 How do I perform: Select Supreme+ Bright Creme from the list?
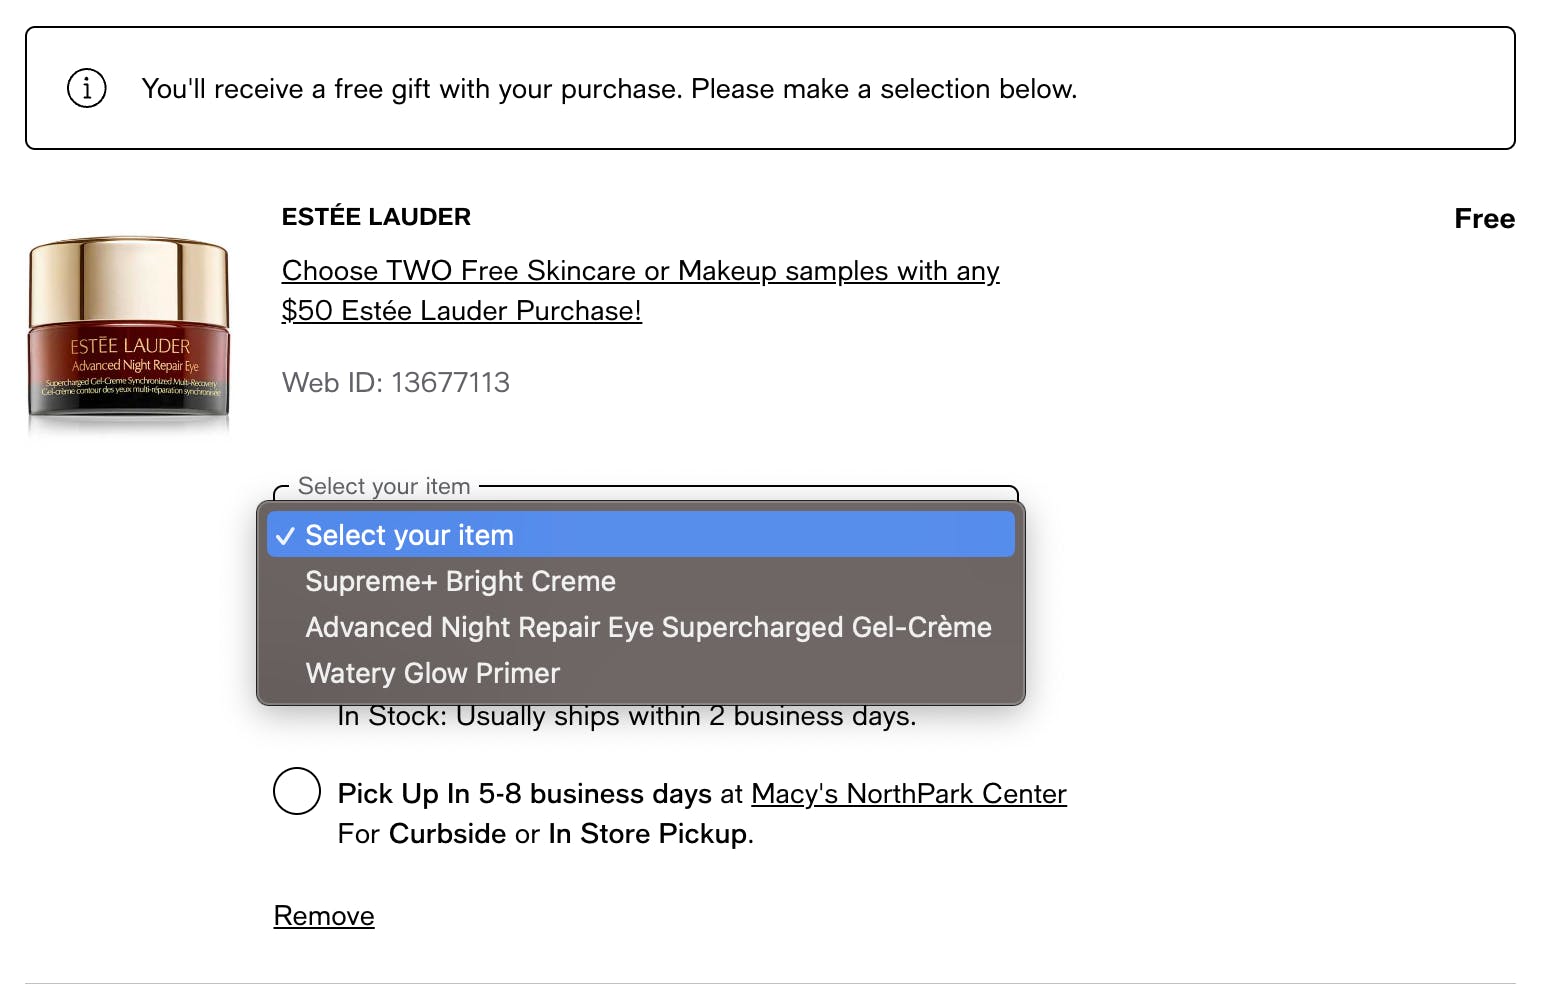pos(460,581)
